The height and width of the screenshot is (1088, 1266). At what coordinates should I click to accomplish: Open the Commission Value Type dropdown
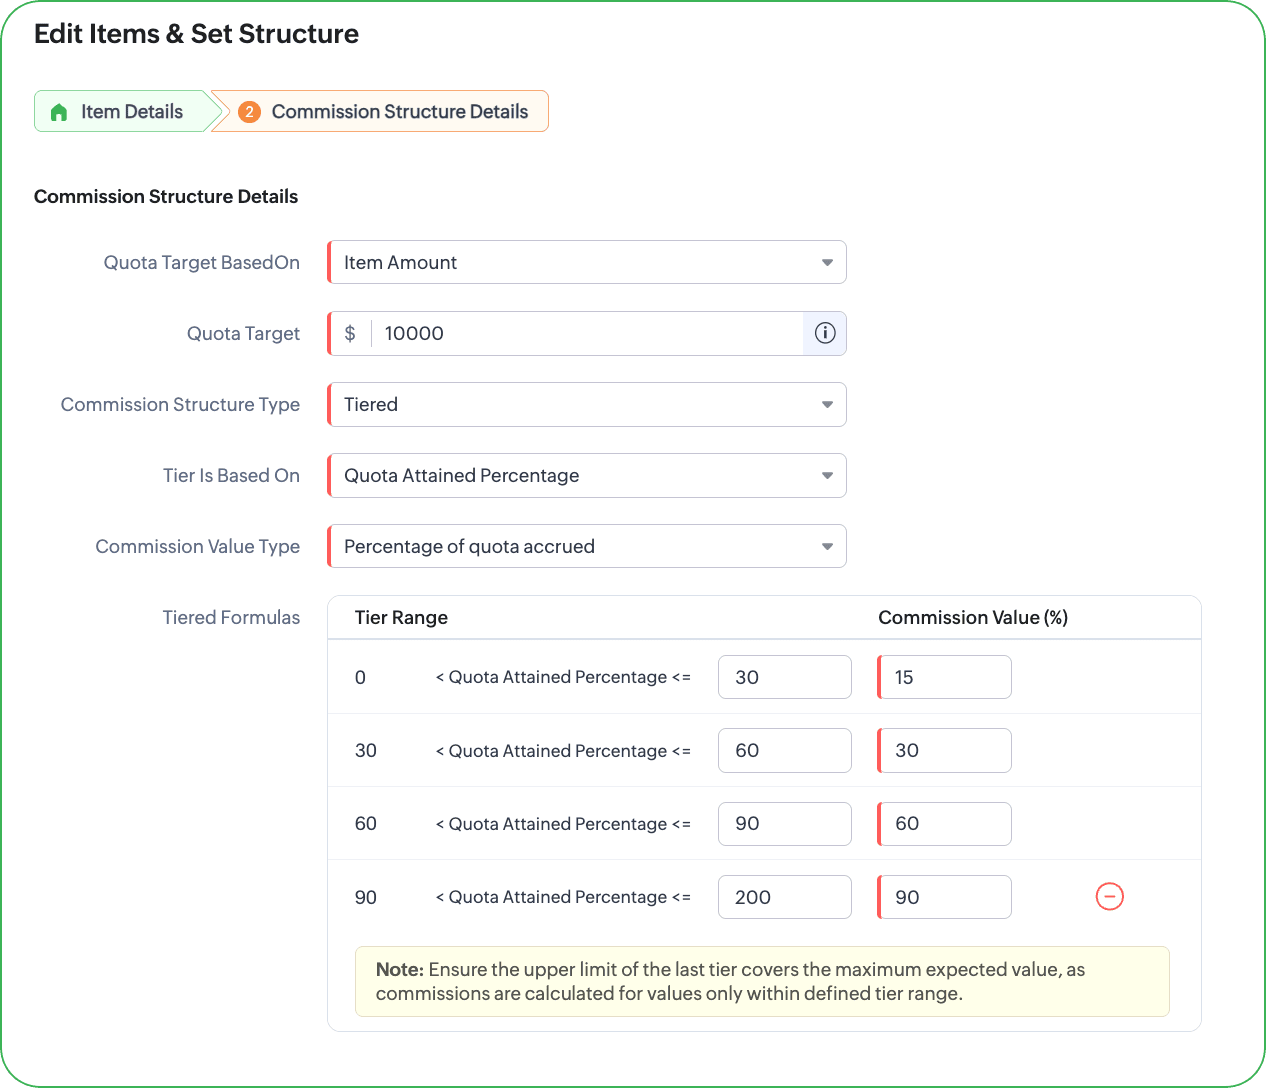click(x=587, y=546)
